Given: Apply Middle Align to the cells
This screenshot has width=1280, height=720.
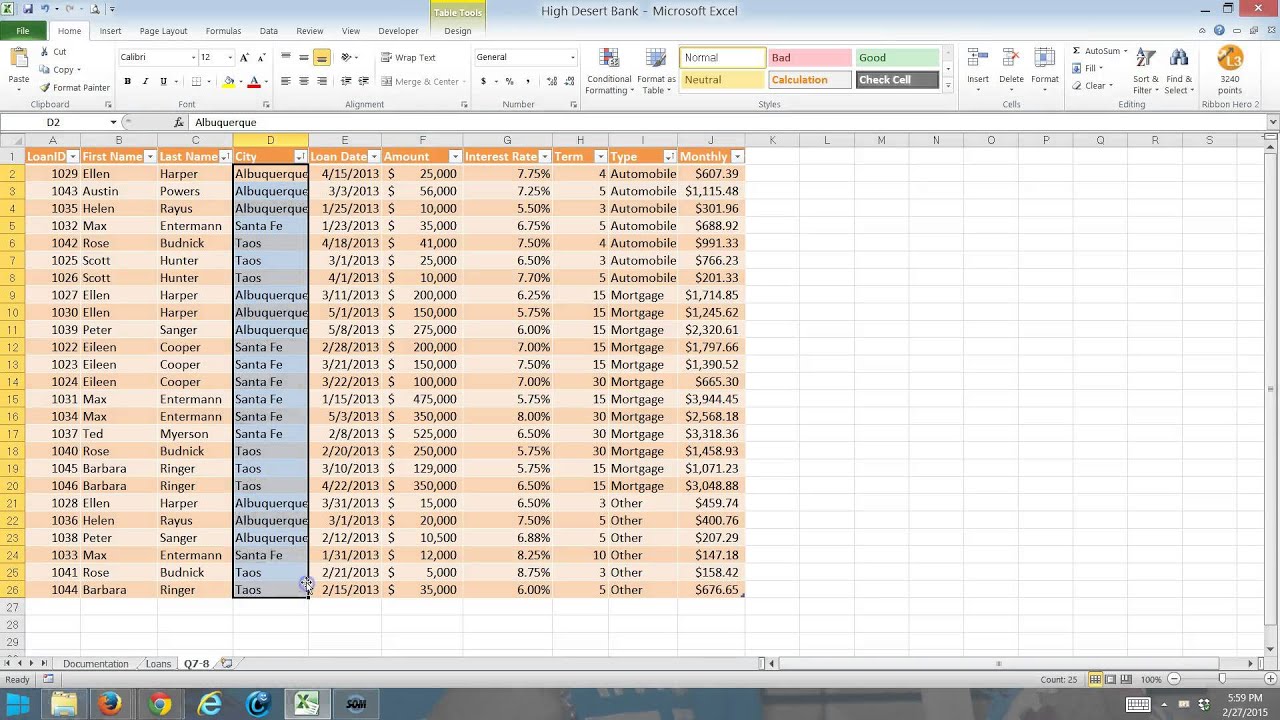Looking at the screenshot, I should pyautogui.click(x=304, y=57).
